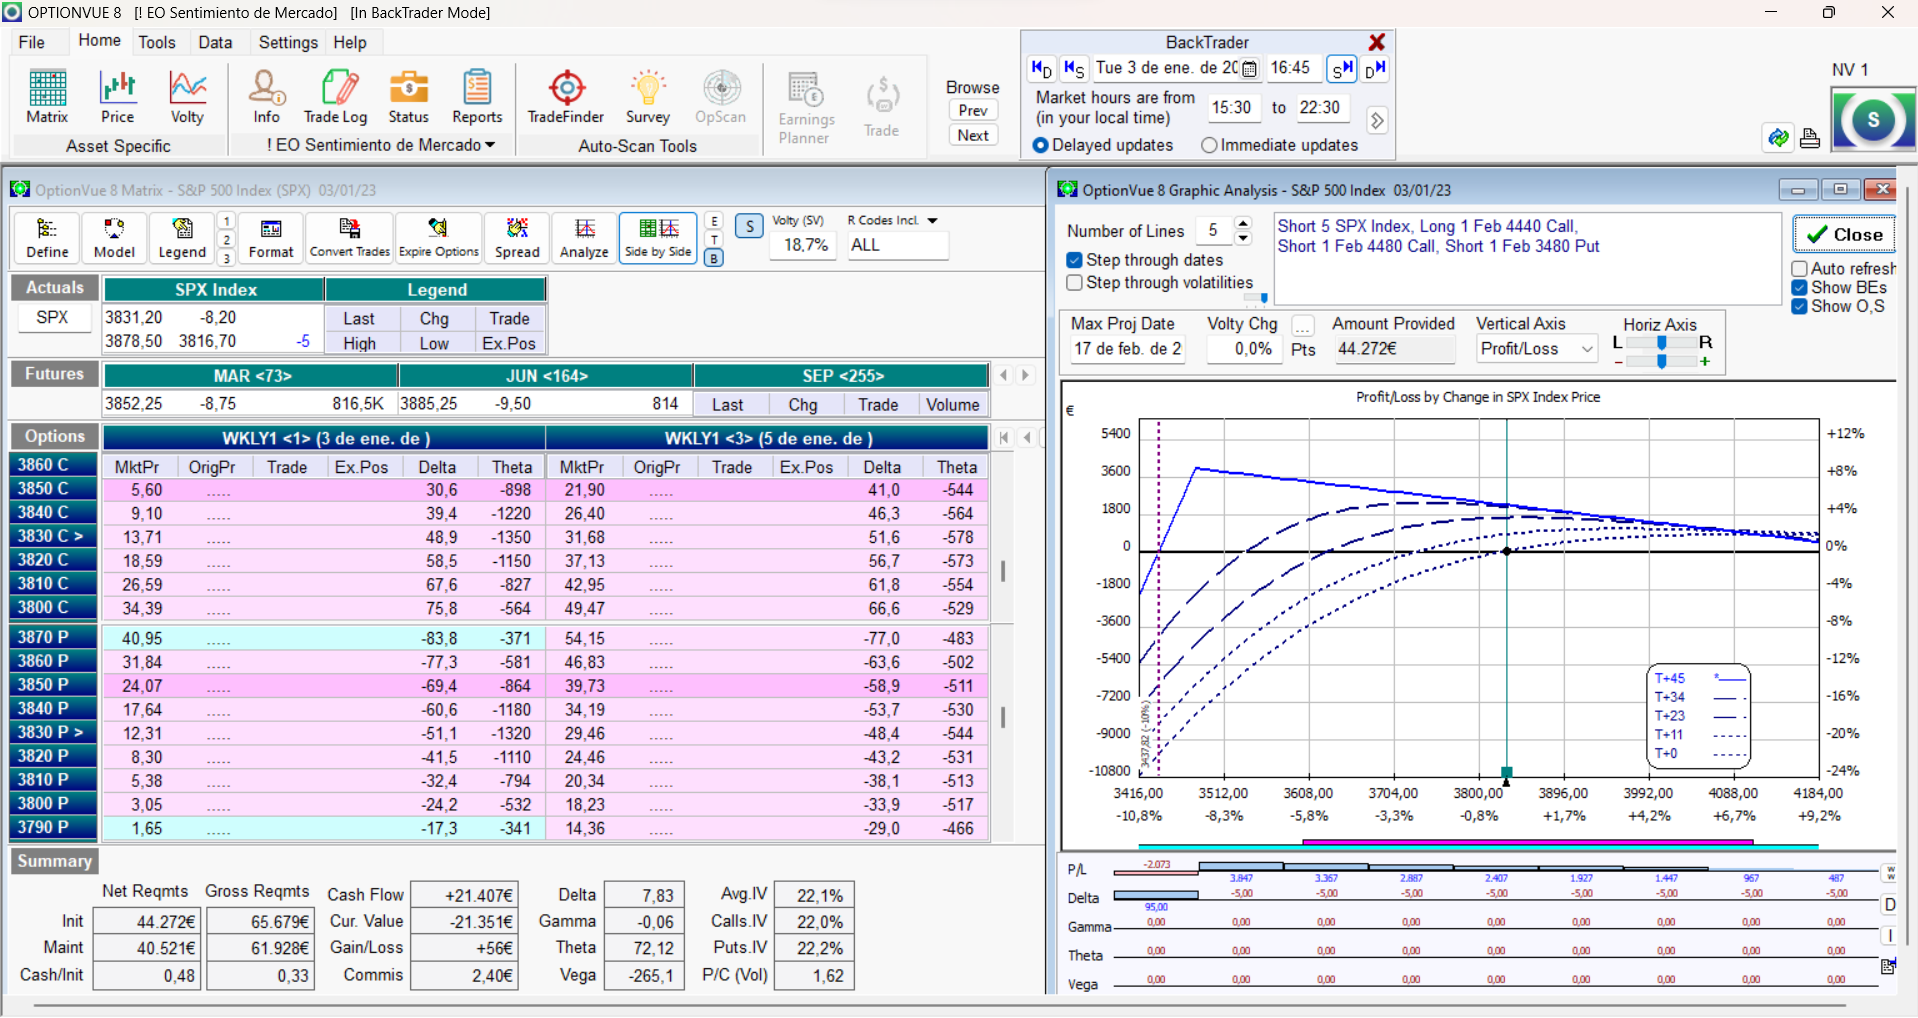Open the Volty chart icon

(x=187, y=97)
